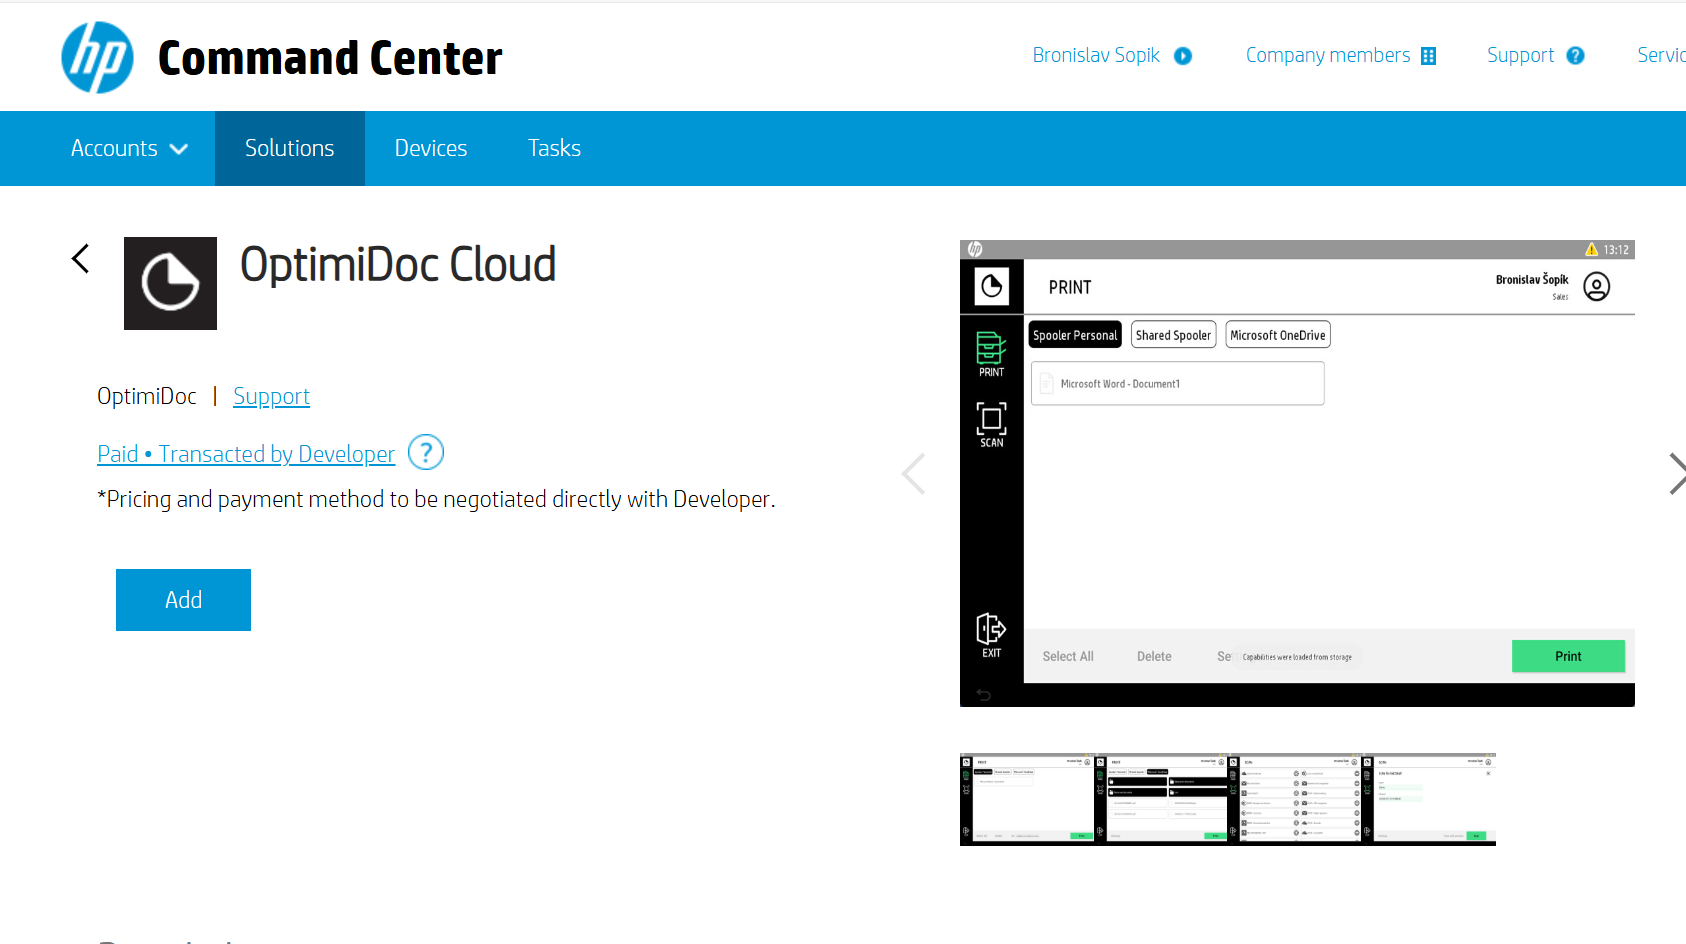Click Paid Transacted by Developer link

click(x=246, y=454)
